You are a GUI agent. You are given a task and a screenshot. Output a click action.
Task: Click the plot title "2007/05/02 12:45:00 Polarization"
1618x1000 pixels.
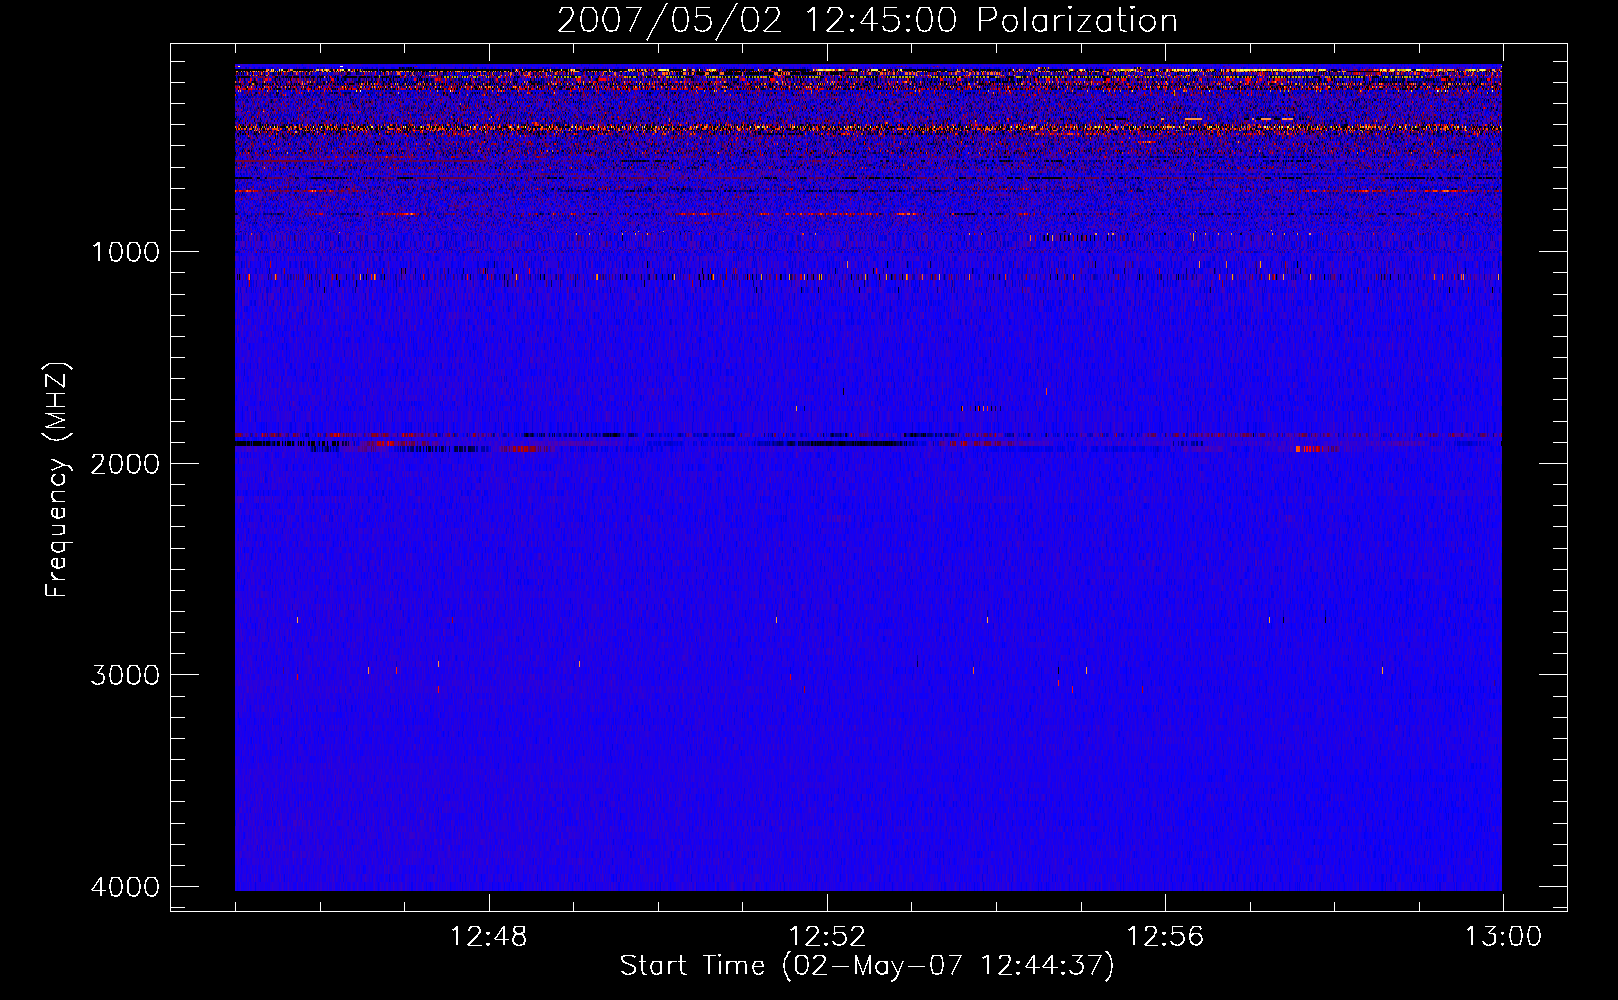[x=867, y=21]
